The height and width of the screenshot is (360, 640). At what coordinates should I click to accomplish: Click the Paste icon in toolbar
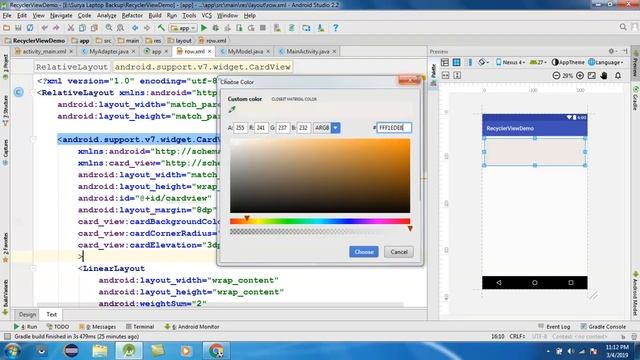pyautogui.click(x=94, y=28)
